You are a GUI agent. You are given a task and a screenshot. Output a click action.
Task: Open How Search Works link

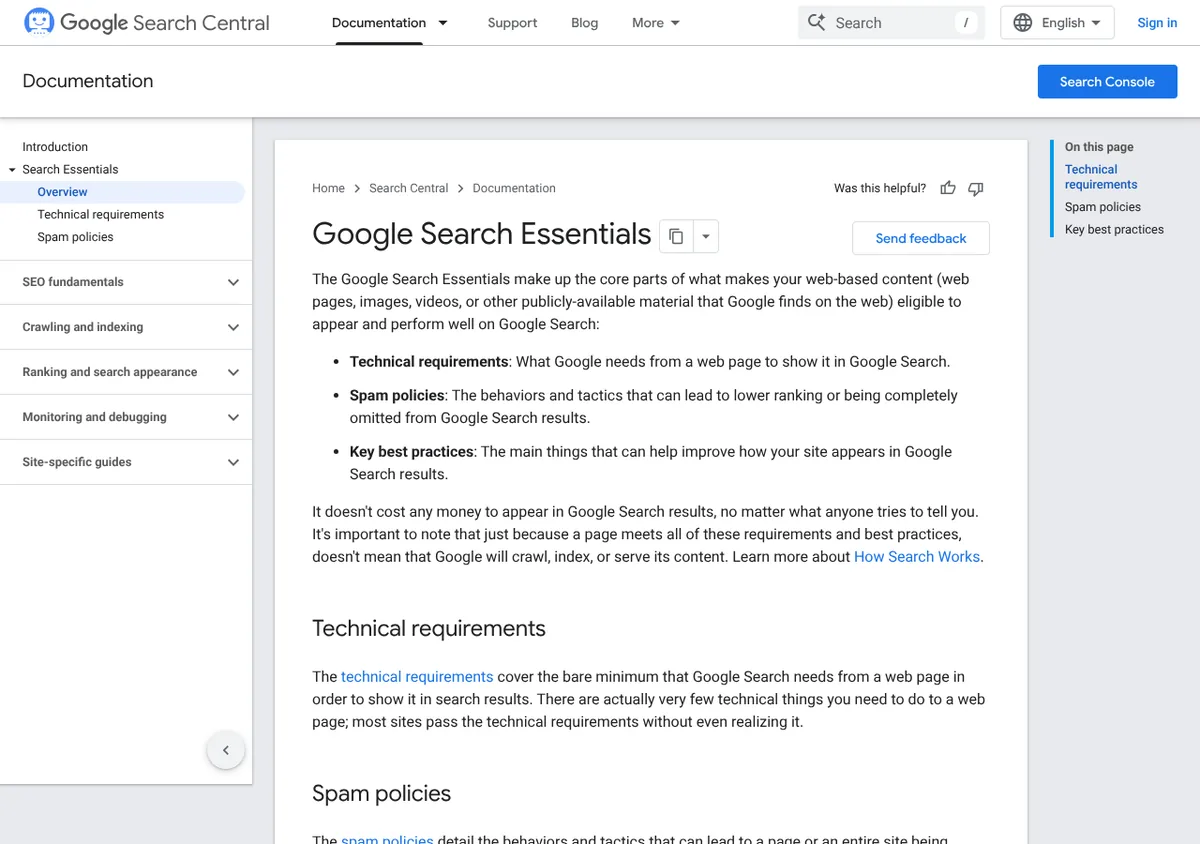click(x=917, y=556)
